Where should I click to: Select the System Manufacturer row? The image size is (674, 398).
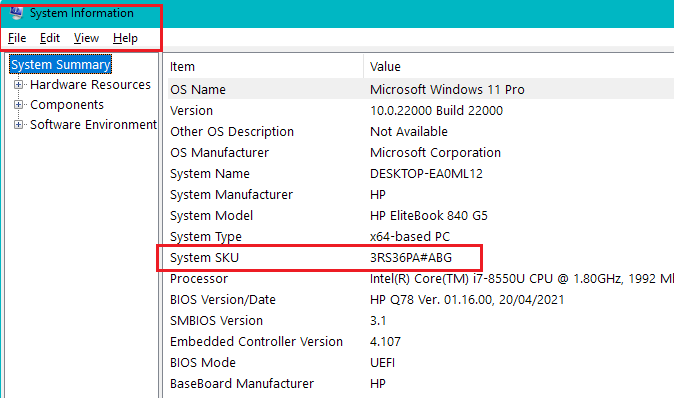[x=421, y=195]
